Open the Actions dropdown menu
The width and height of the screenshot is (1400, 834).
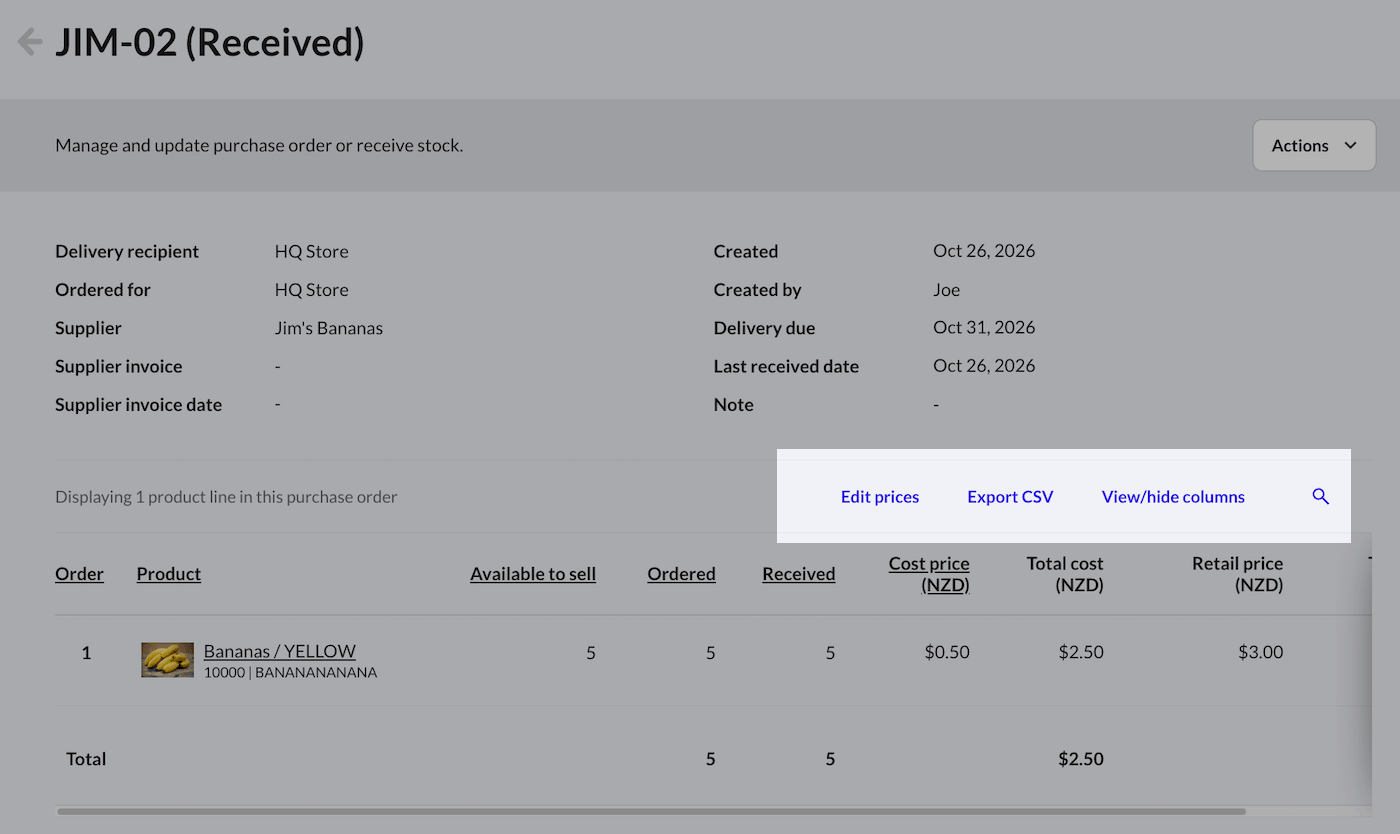click(1314, 146)
